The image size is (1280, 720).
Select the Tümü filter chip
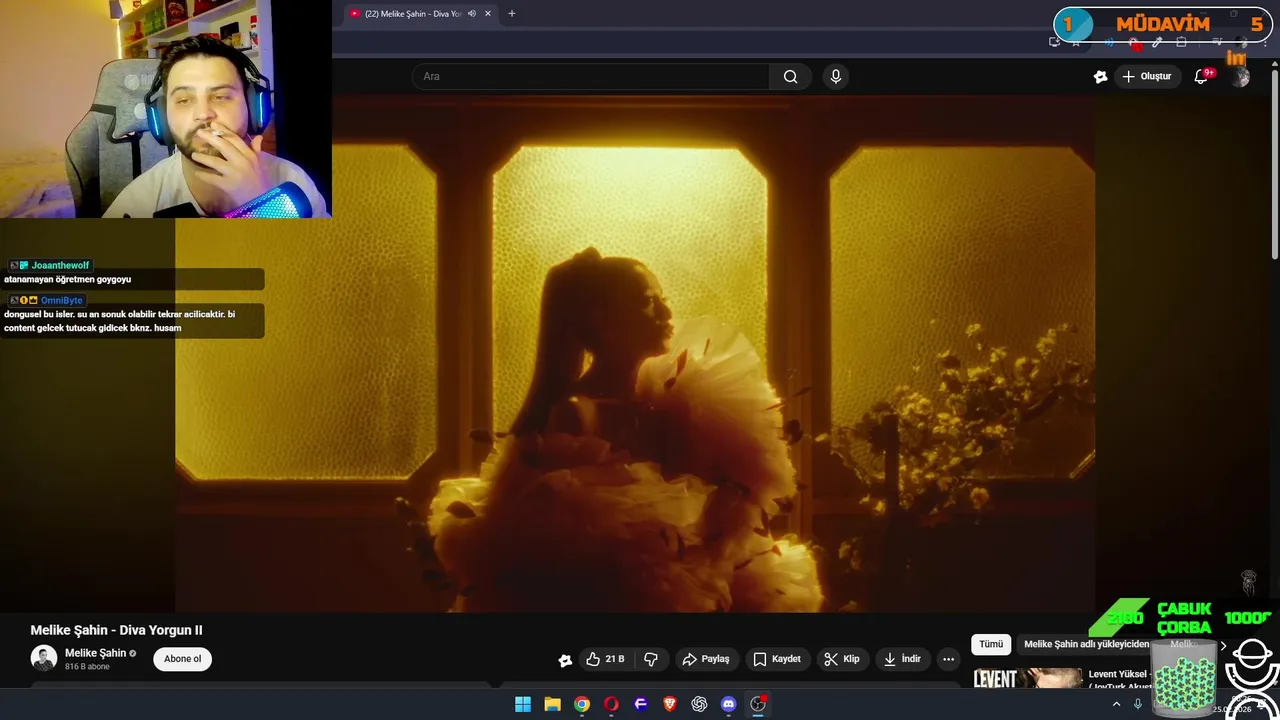tap(991, 645)
